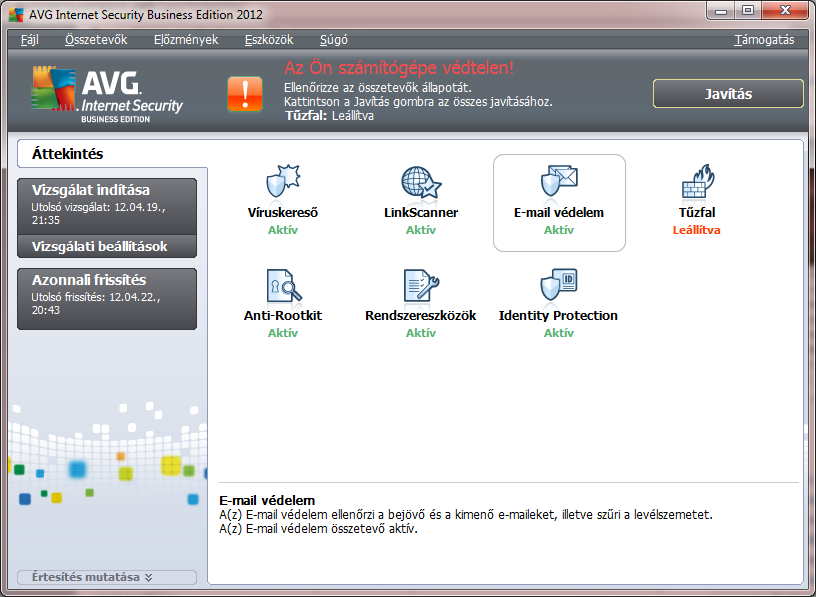Screen dimensions: 816x597
Task: Open Vizsgálati beállítások
Action: (x=107, y=246)
